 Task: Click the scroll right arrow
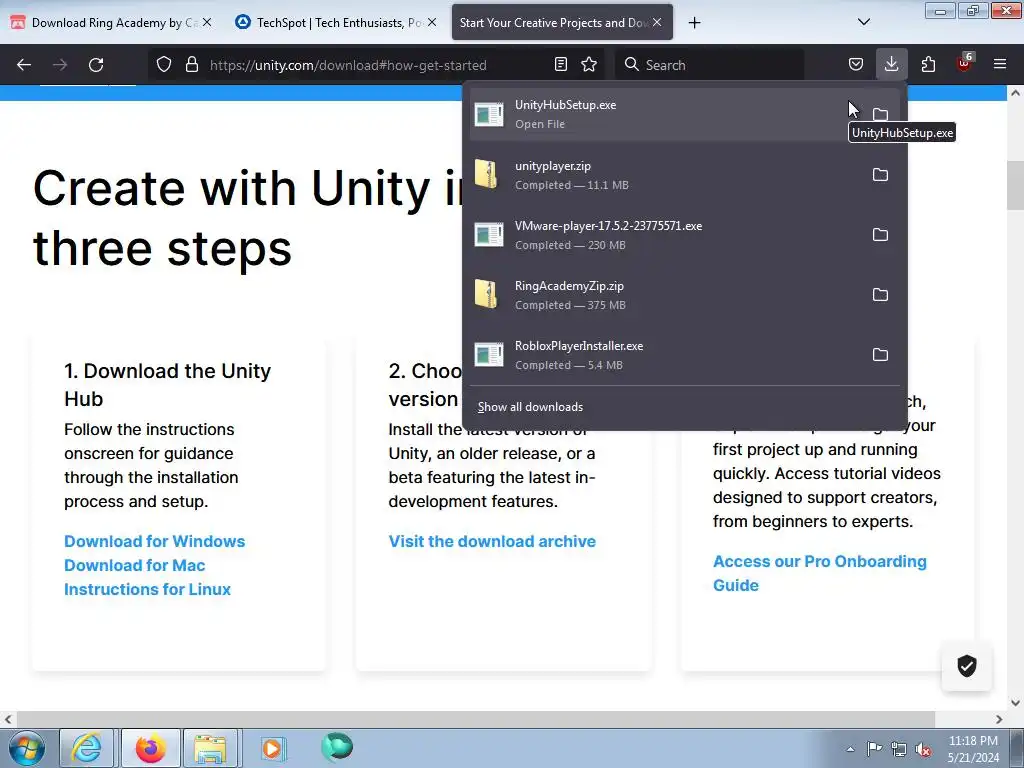point(999,719)
